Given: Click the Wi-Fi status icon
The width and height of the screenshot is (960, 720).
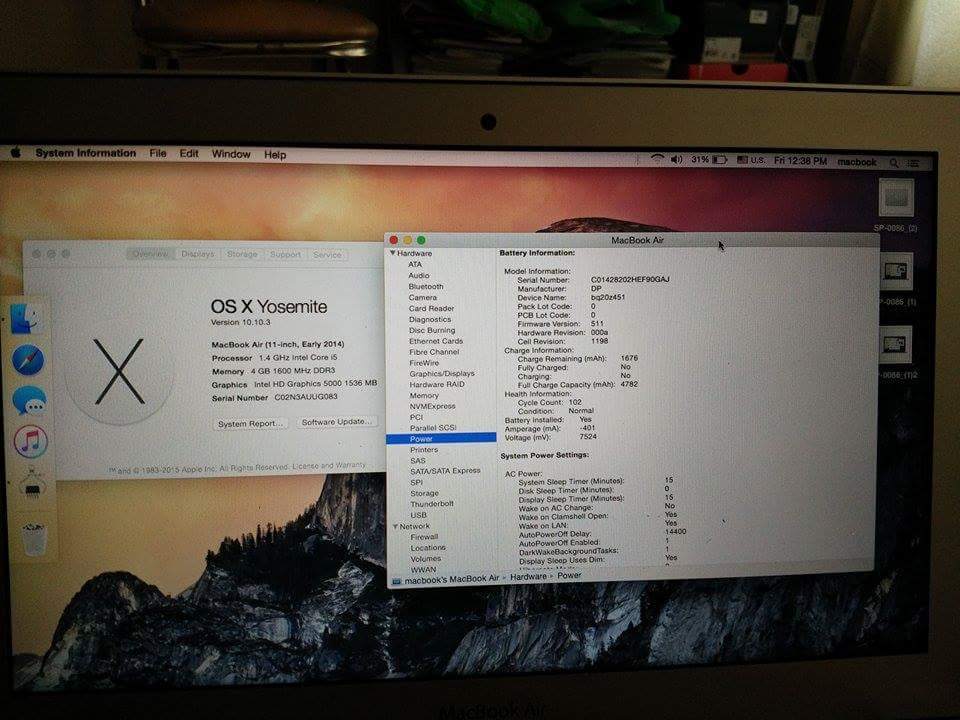Looking at the screenshot, I should click(657, 159).
